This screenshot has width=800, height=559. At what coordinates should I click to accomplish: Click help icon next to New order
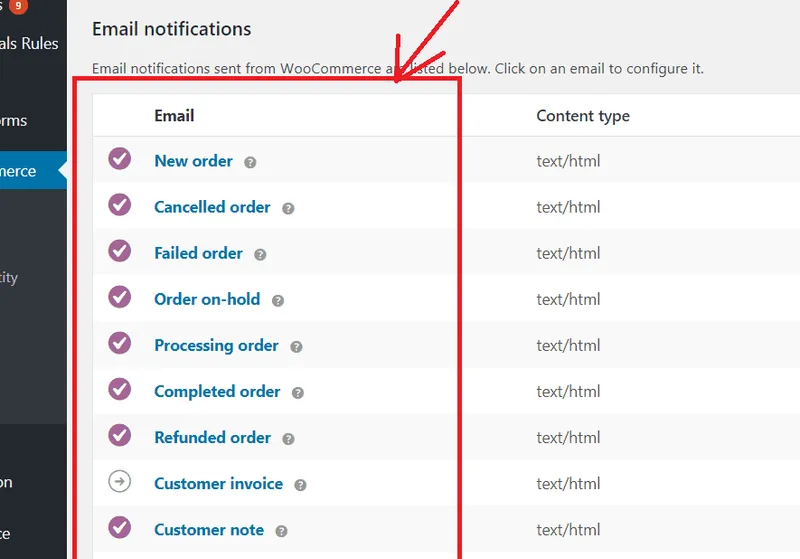click(x=250, y=162)
